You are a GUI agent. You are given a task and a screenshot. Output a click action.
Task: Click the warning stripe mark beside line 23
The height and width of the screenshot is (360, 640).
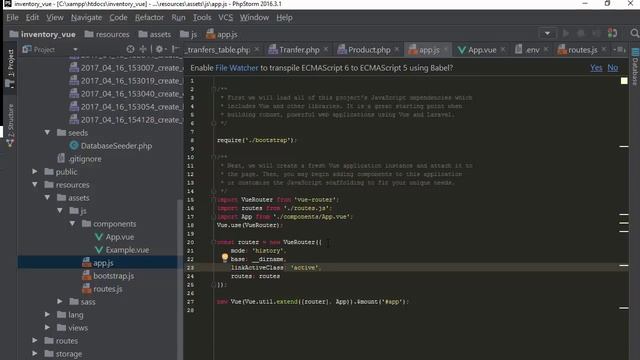click(x=624, y=265)
